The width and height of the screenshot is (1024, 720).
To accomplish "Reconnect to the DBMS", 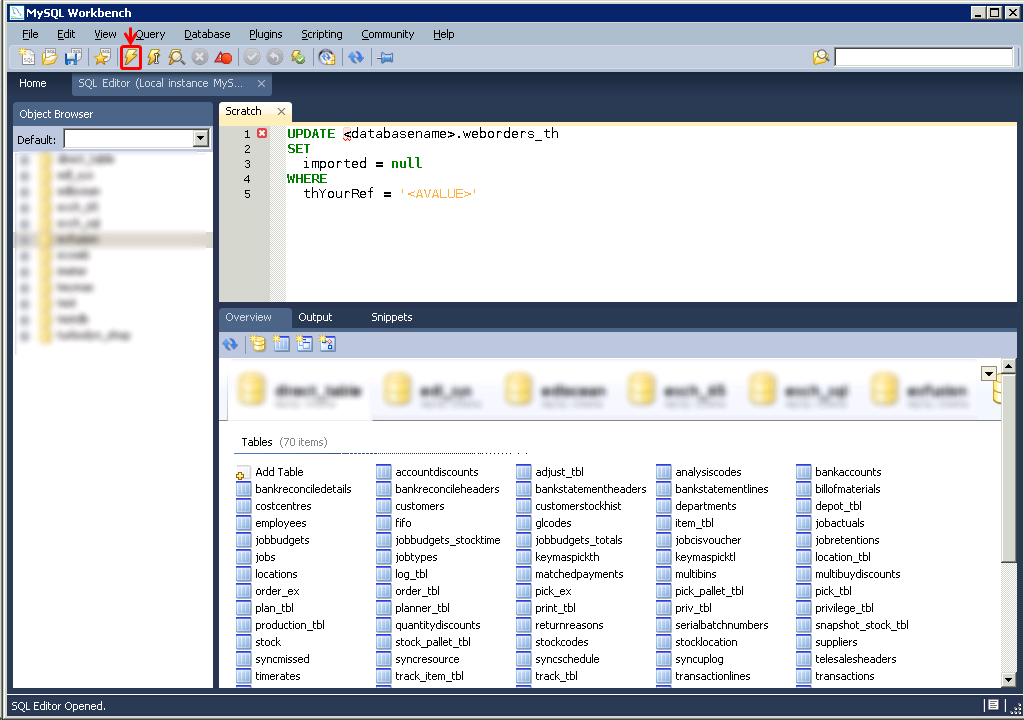I will pyautogui.click(x=327, y=57).
